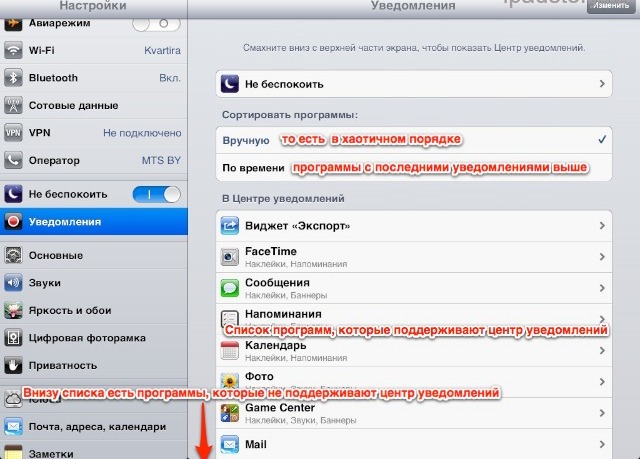Screen dimensions: 640x459
Task: Open Bluetooth settings in sidebar
Action: pyautogui.click(x=94, y=78)
